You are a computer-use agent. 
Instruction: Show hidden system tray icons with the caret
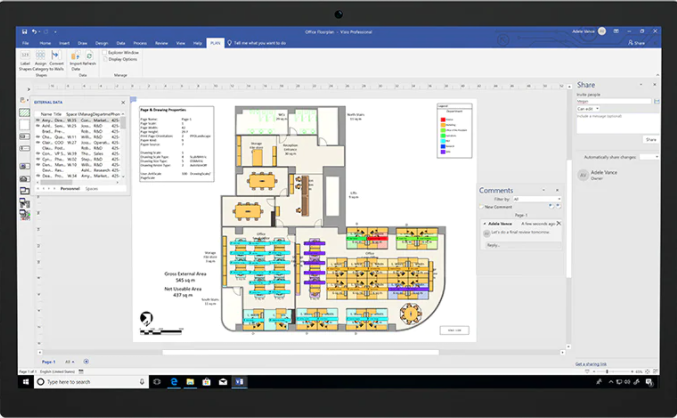click(x=611, y=382)
